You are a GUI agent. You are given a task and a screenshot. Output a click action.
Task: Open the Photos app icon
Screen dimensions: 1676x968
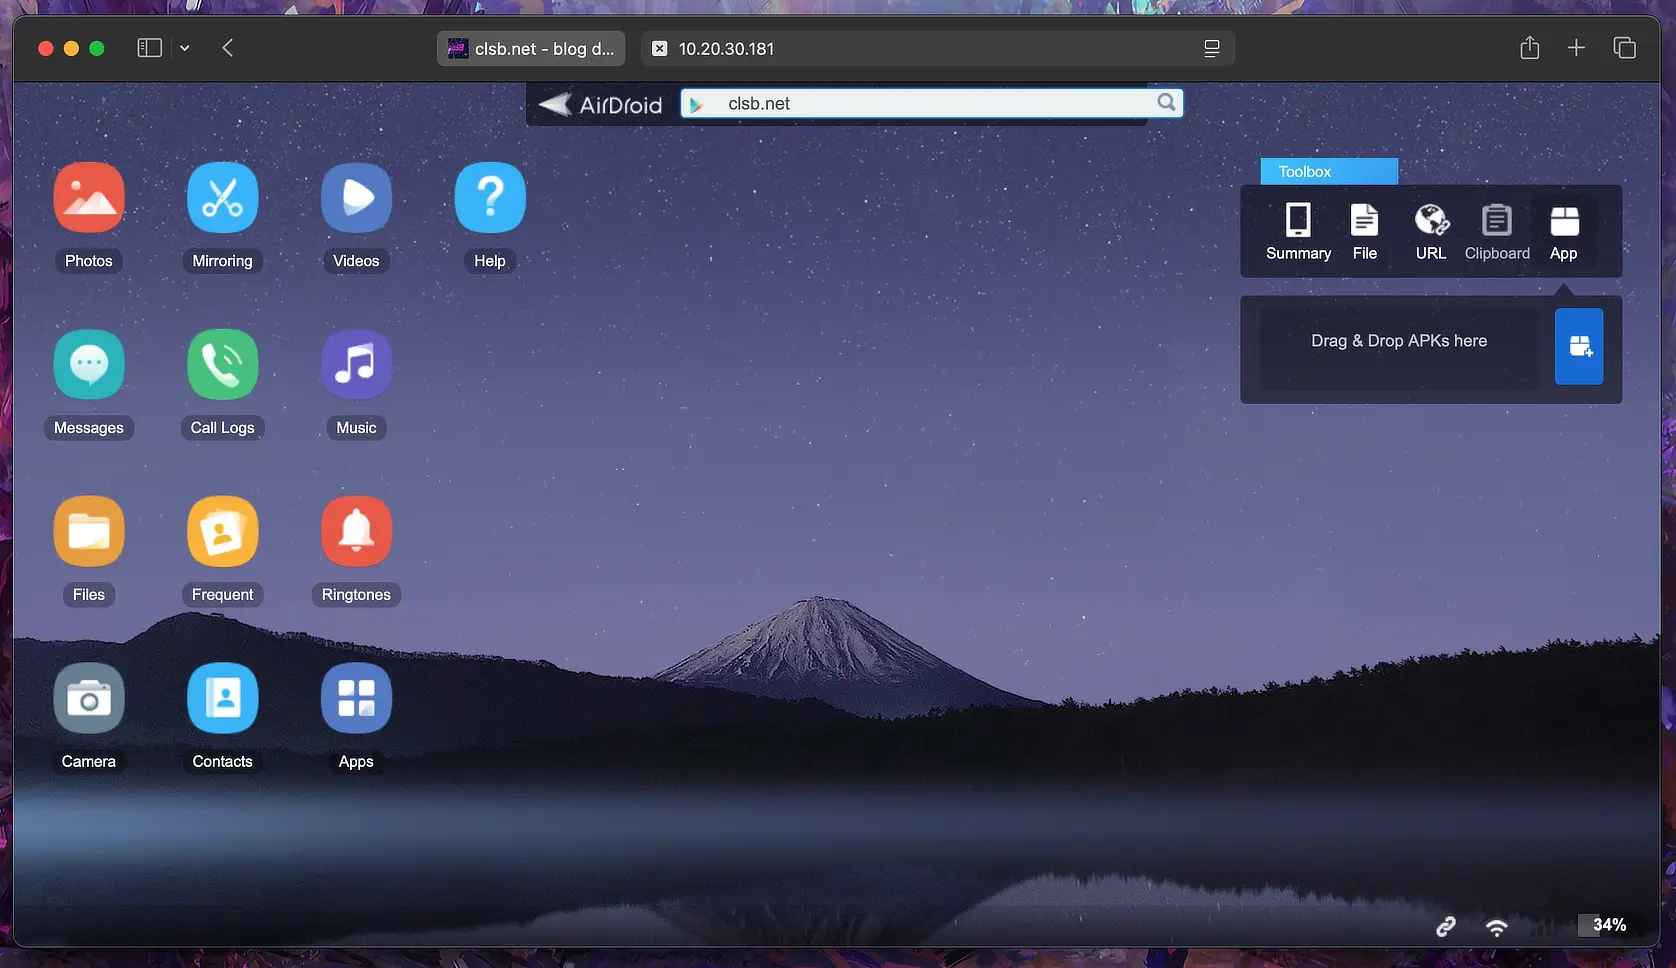click(89, 198)
